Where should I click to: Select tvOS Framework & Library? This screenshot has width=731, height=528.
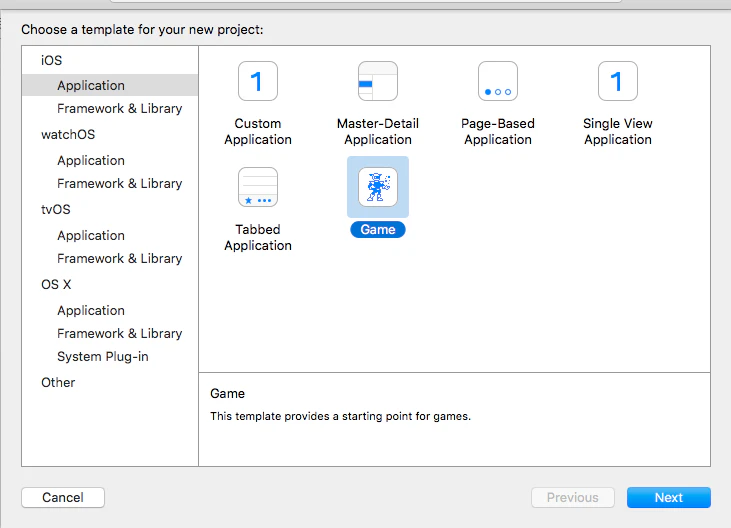pos(119,259)
